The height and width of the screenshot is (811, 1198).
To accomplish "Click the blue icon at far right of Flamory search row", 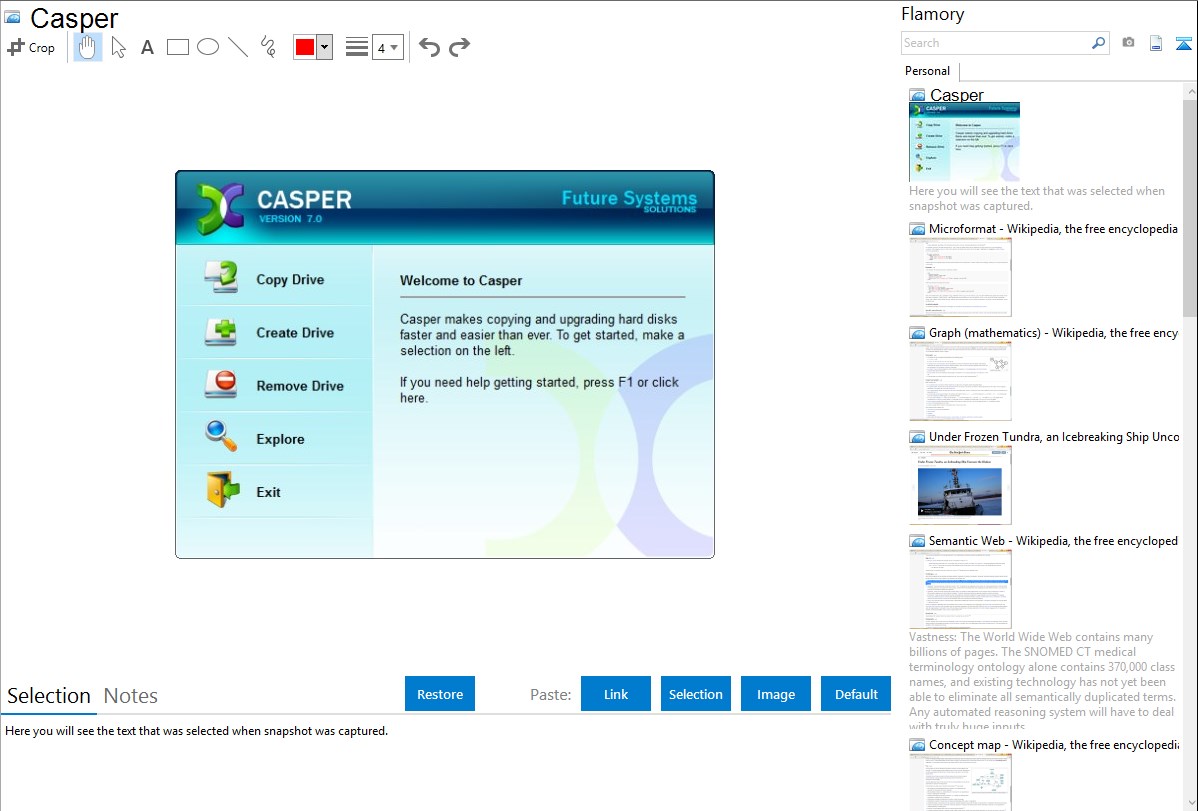I will click(1183, 43).
